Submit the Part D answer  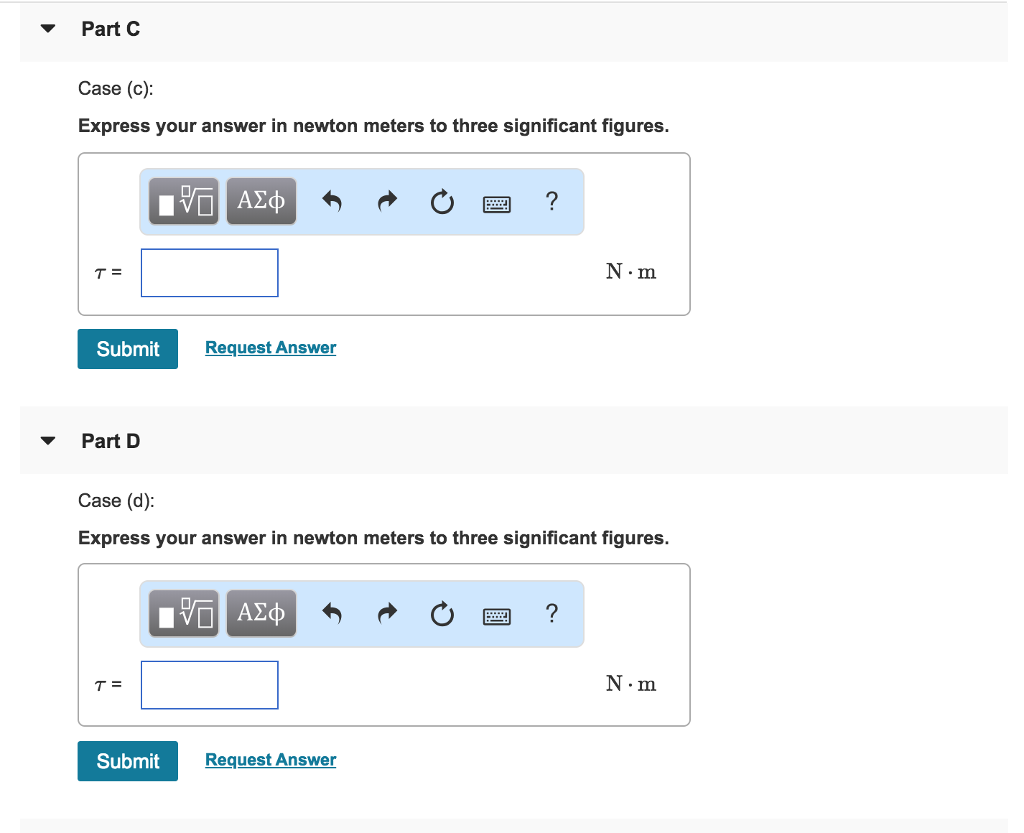pos(127,760)
